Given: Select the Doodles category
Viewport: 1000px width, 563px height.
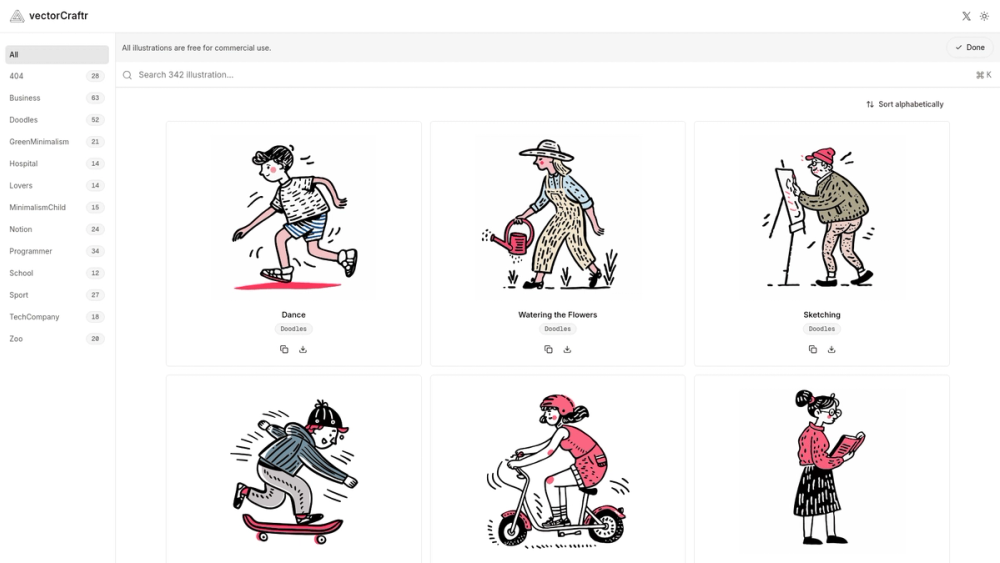Looking at the screenshot, I should tap(56, 120).
